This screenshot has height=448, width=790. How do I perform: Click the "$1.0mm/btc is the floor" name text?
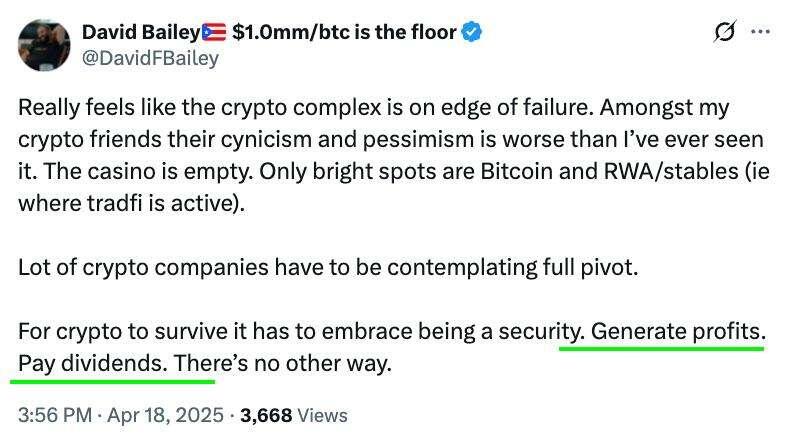tap(344, 32)
